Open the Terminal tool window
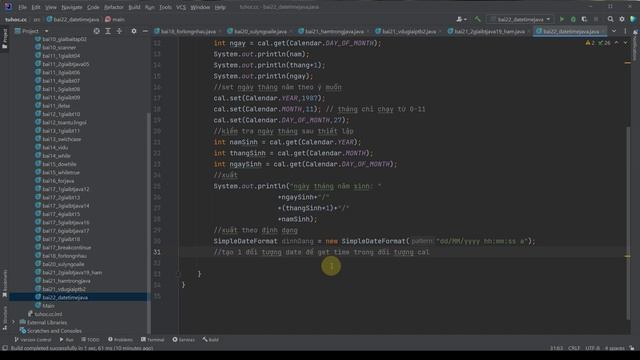Viewport: 640px width, 360px height. pos(153,340)
